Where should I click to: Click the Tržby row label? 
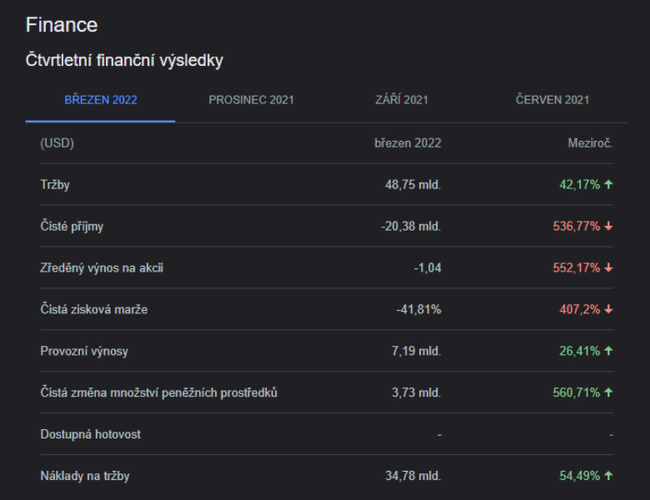tap(54, 185)
